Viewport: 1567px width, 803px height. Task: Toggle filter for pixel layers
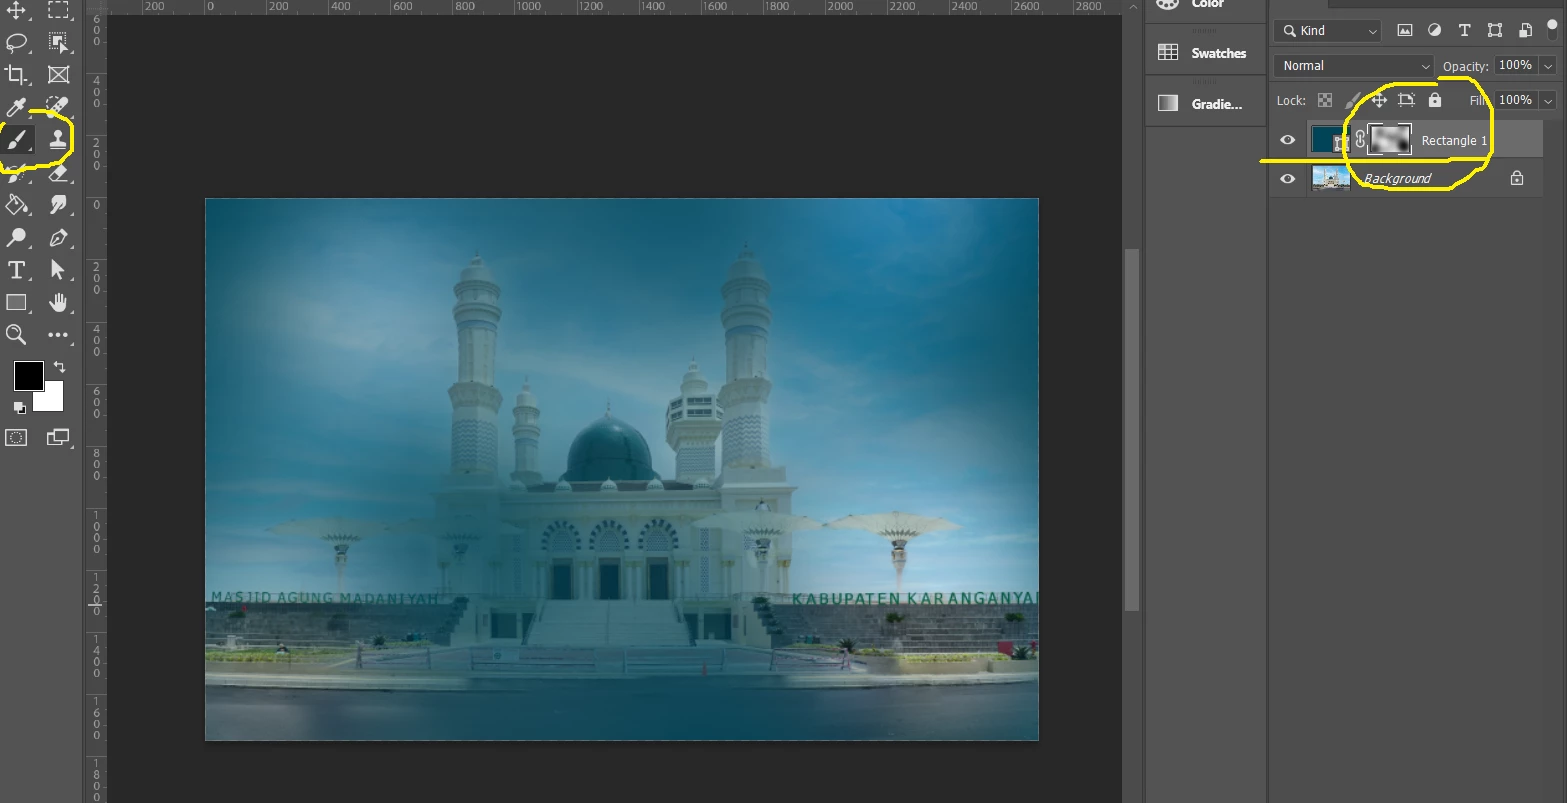(x=1405, y=31)
